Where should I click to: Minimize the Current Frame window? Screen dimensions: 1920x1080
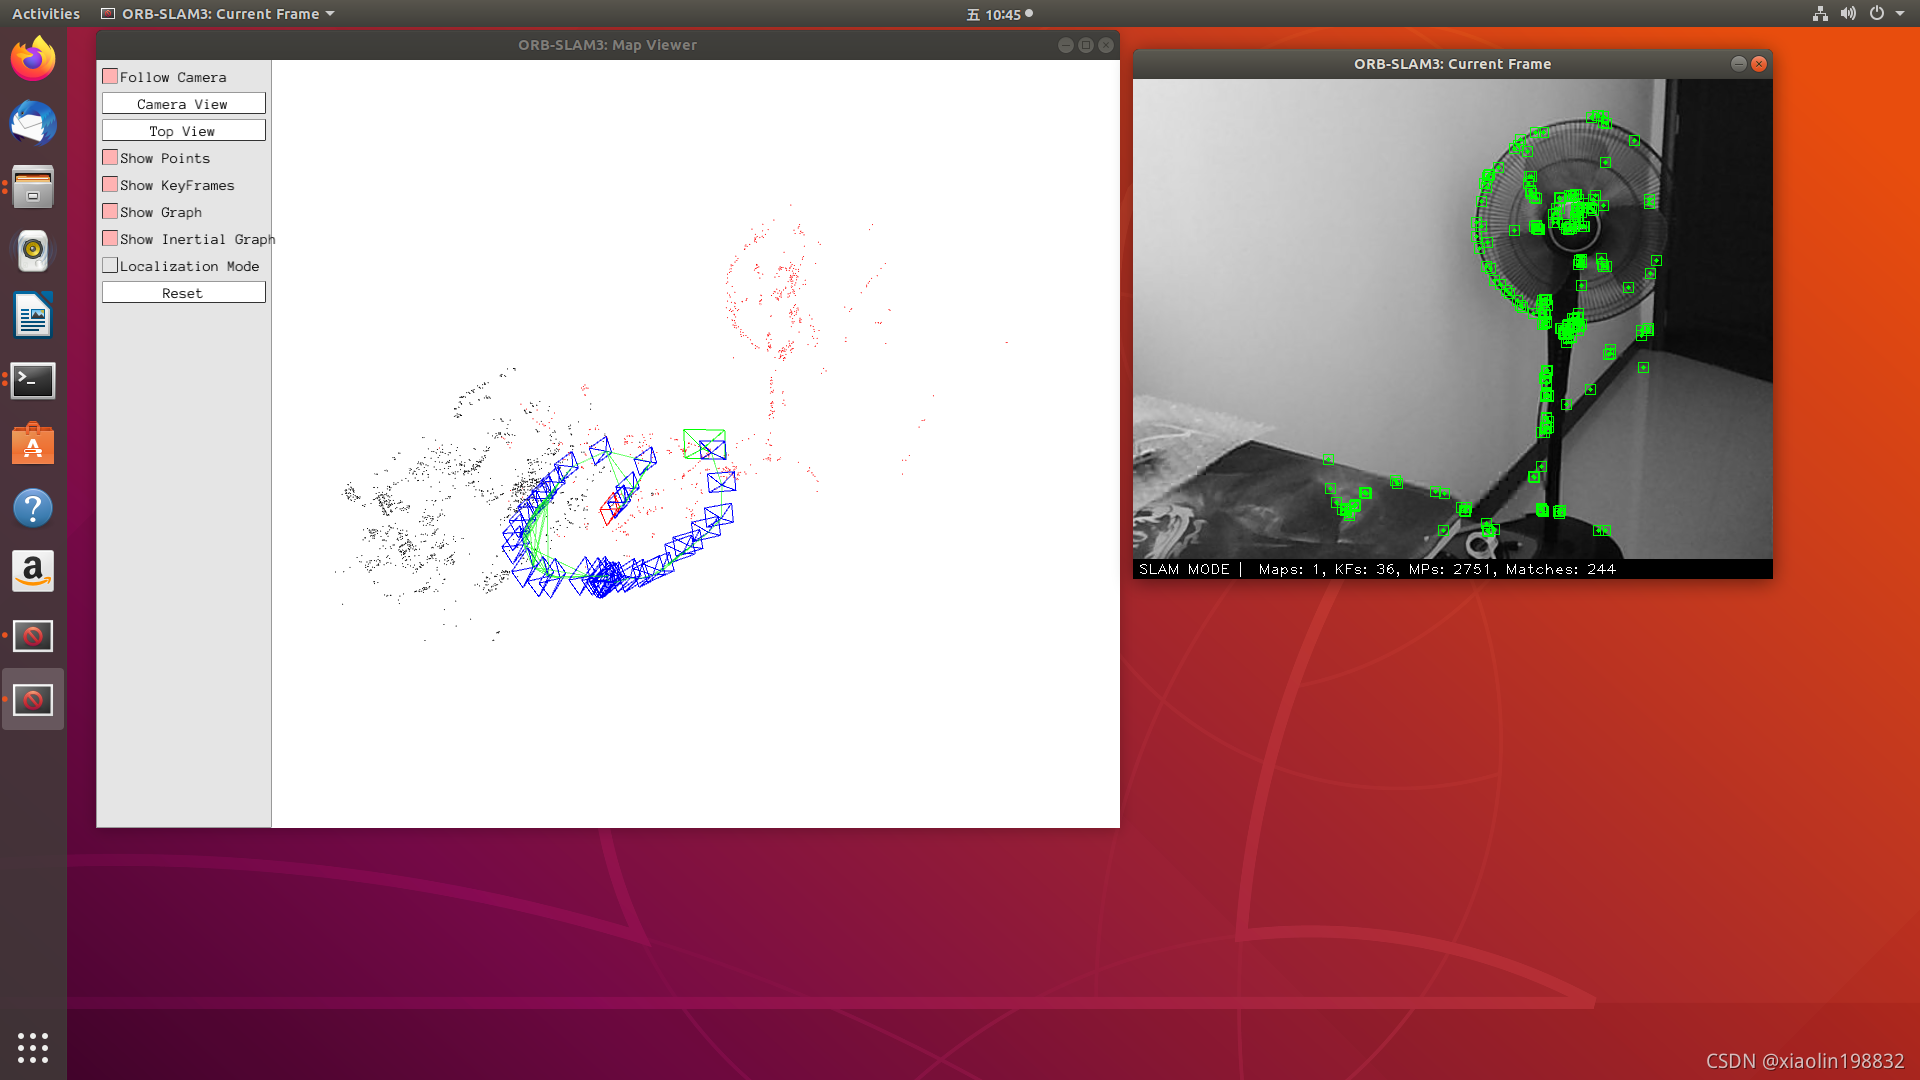1739,64
